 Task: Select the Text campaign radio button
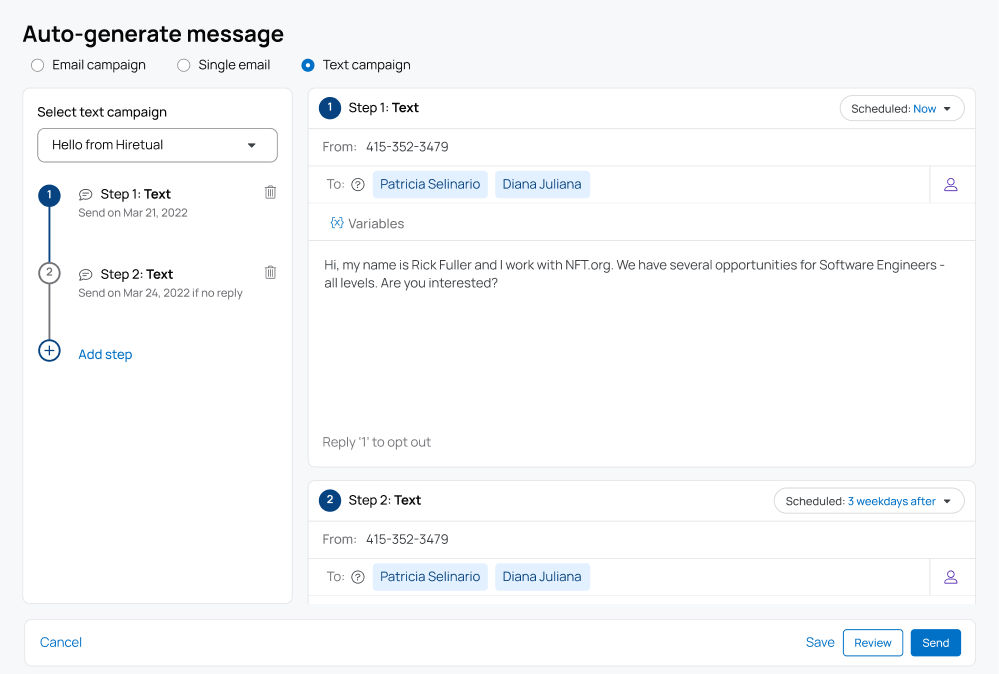(x=308, y=65)
